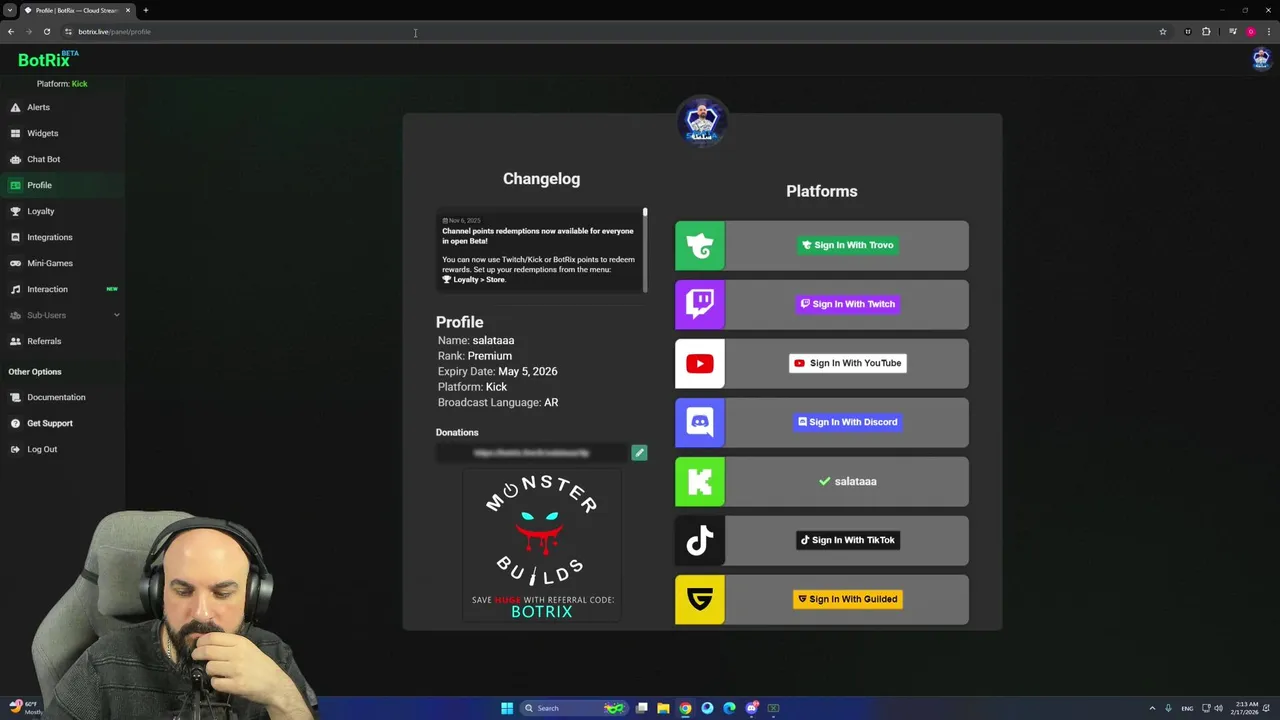Click the Expiry Date May 5, 2026
Screen dimensions: 1280x720
point(528,371)
